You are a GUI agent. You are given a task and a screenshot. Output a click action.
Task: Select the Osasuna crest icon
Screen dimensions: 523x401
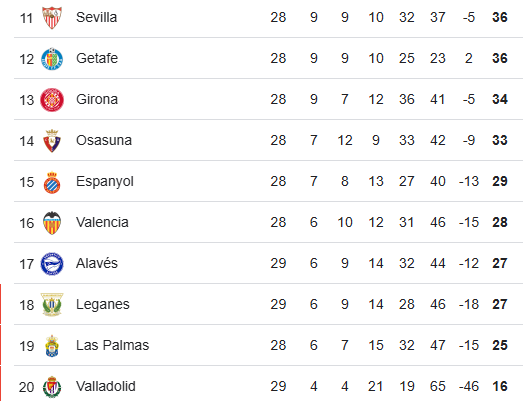pos(52,141)
